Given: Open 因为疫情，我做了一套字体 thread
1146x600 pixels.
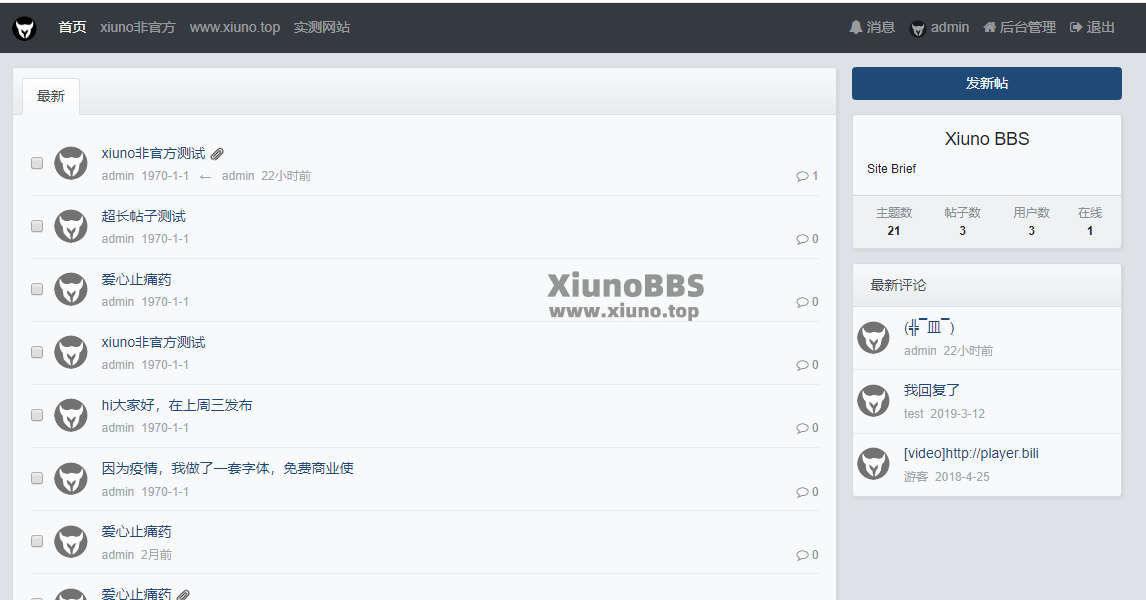Looking at the screenshot, I should 227,468.
